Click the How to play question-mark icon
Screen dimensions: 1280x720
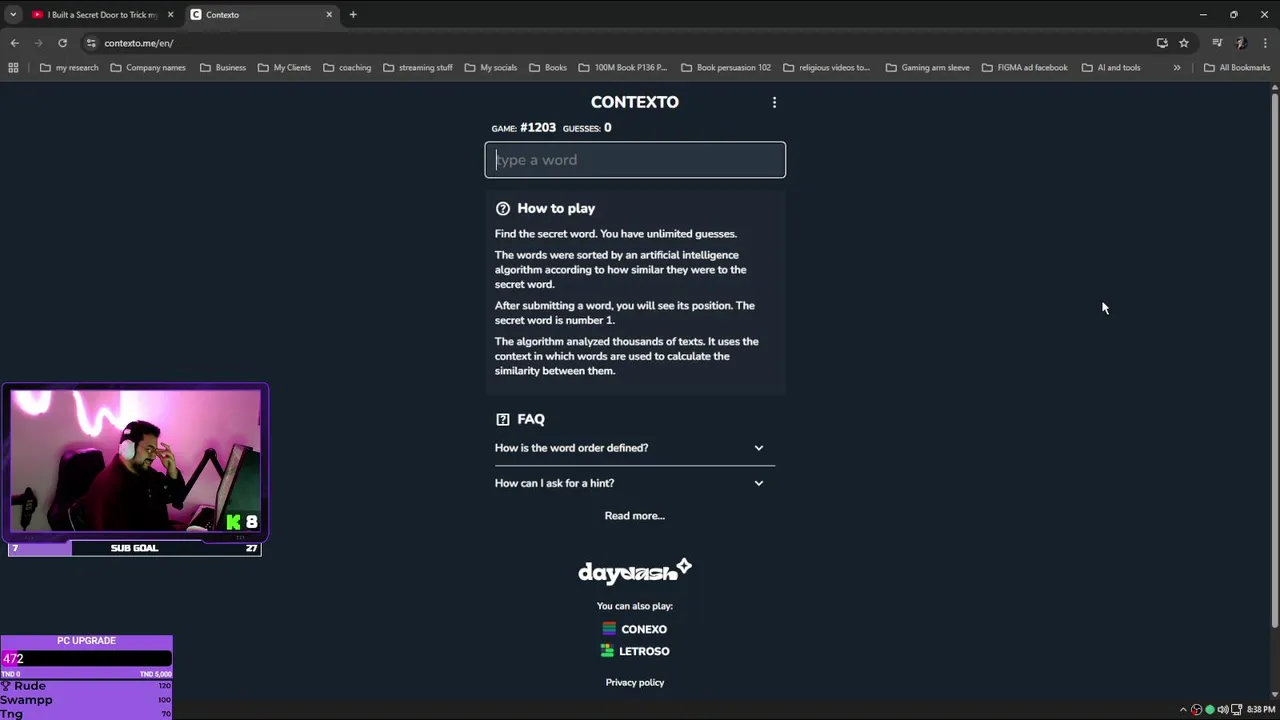503,208
